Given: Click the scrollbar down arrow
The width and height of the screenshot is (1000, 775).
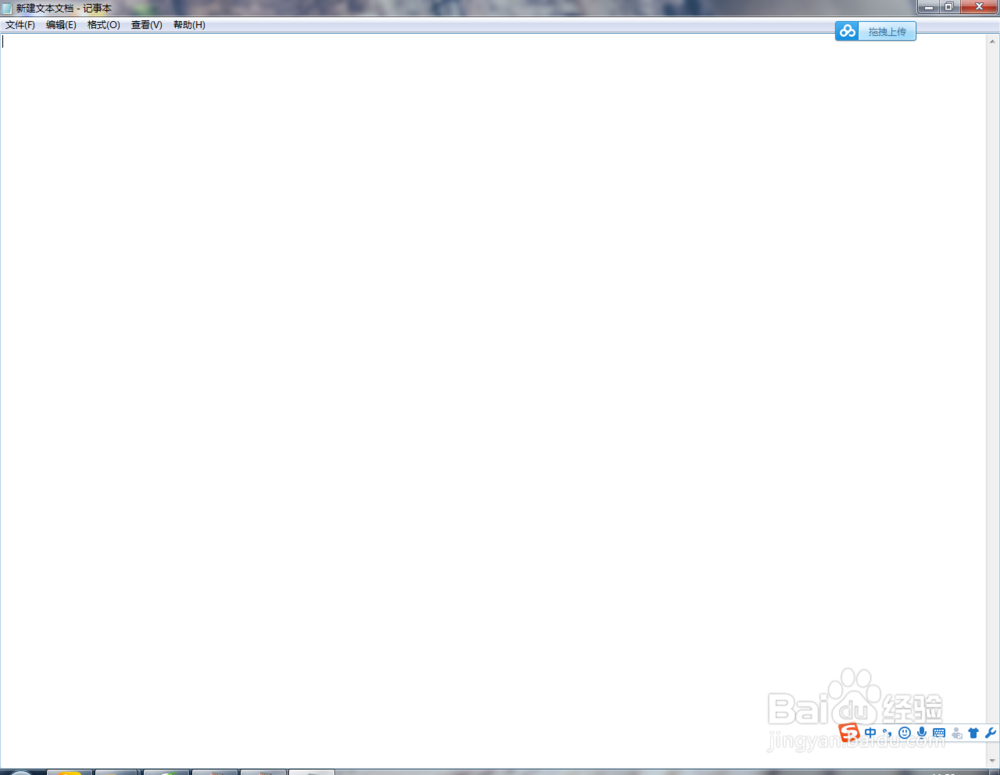Looking at the screenshot, I should [992, 760].
